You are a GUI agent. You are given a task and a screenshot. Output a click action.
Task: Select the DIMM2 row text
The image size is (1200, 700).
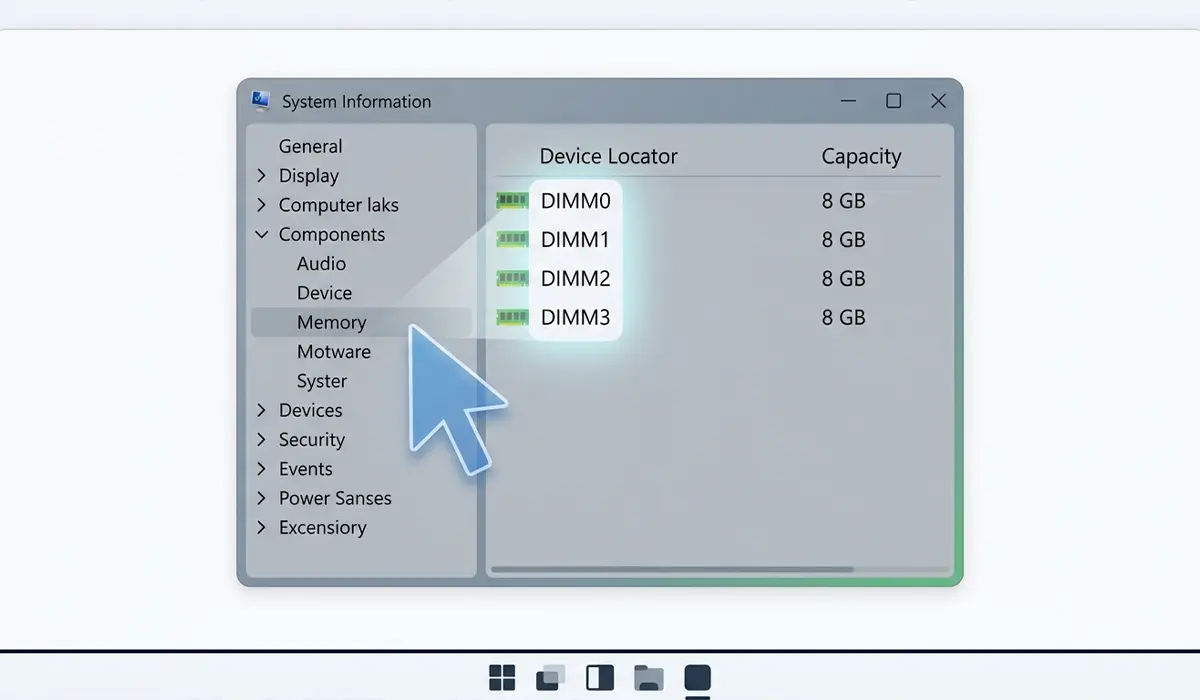[575, 279]
